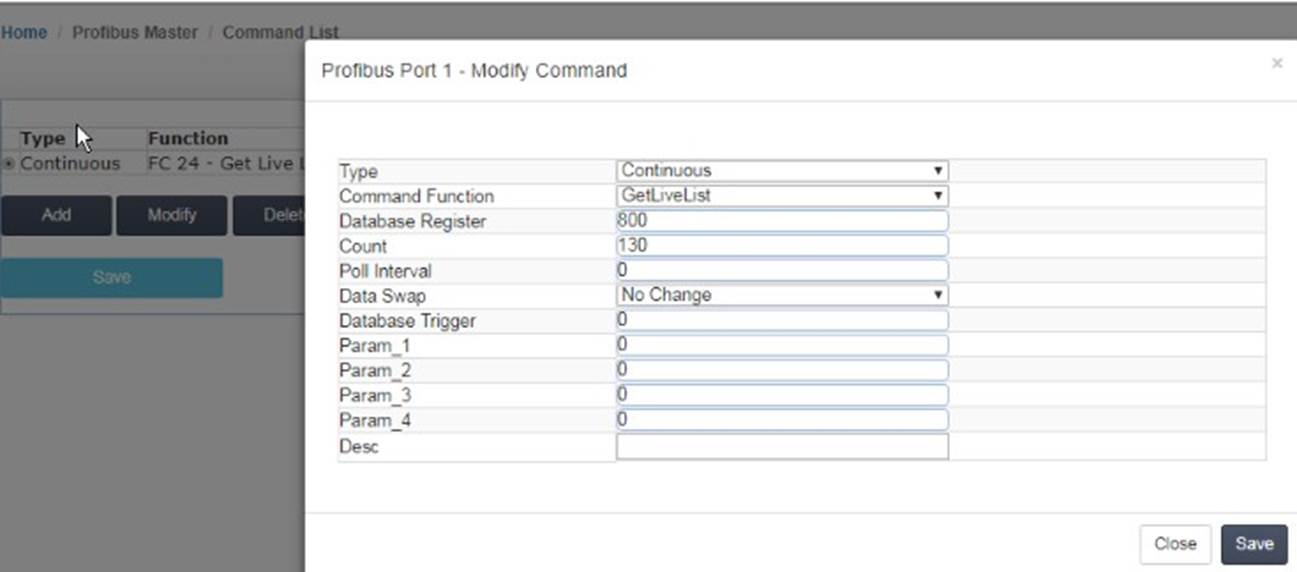Click the Modify button in the command list
This screenshot has height=572, width=1297.
point(172,215)
